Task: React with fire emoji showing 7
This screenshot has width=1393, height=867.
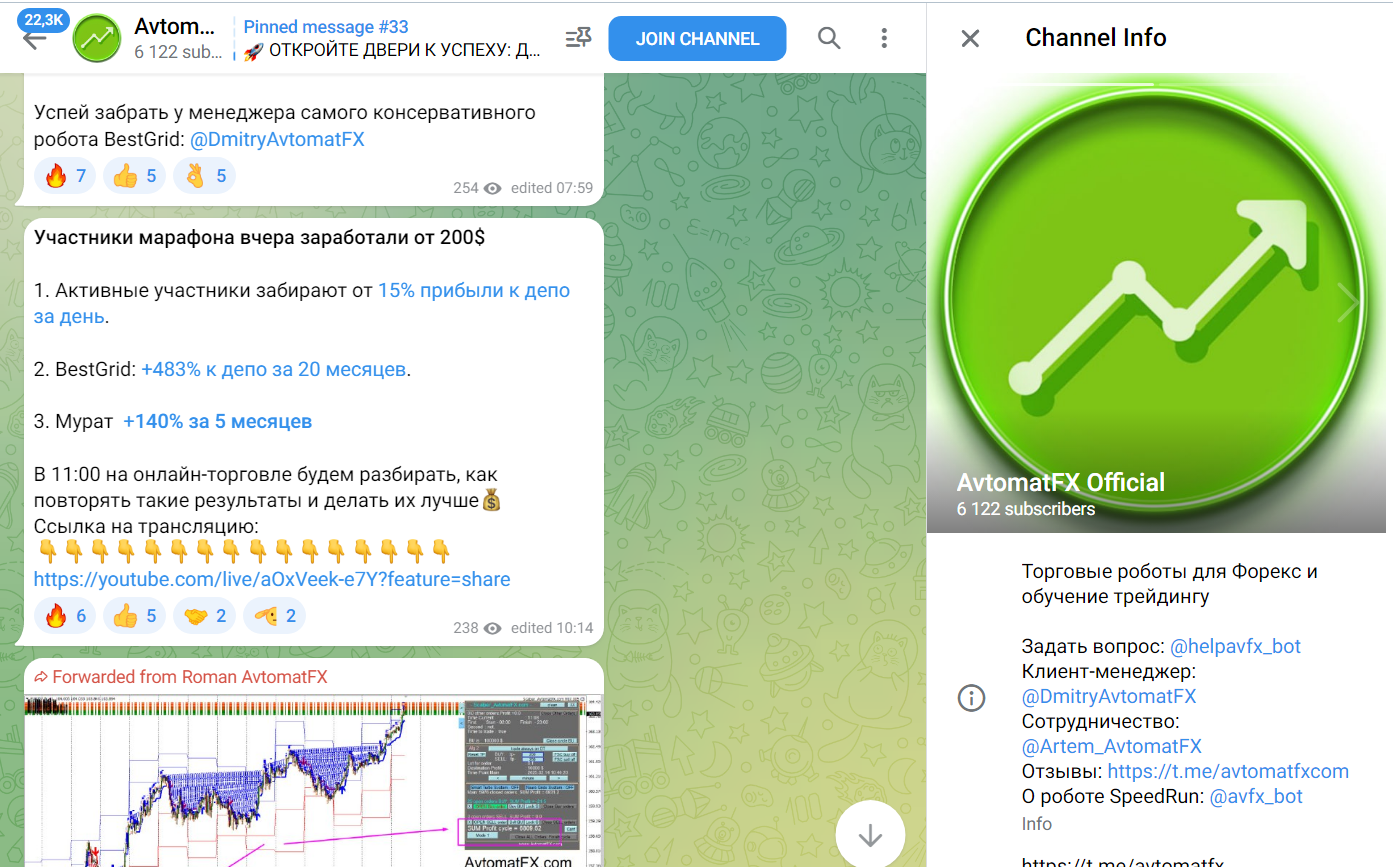Action: 66,177
